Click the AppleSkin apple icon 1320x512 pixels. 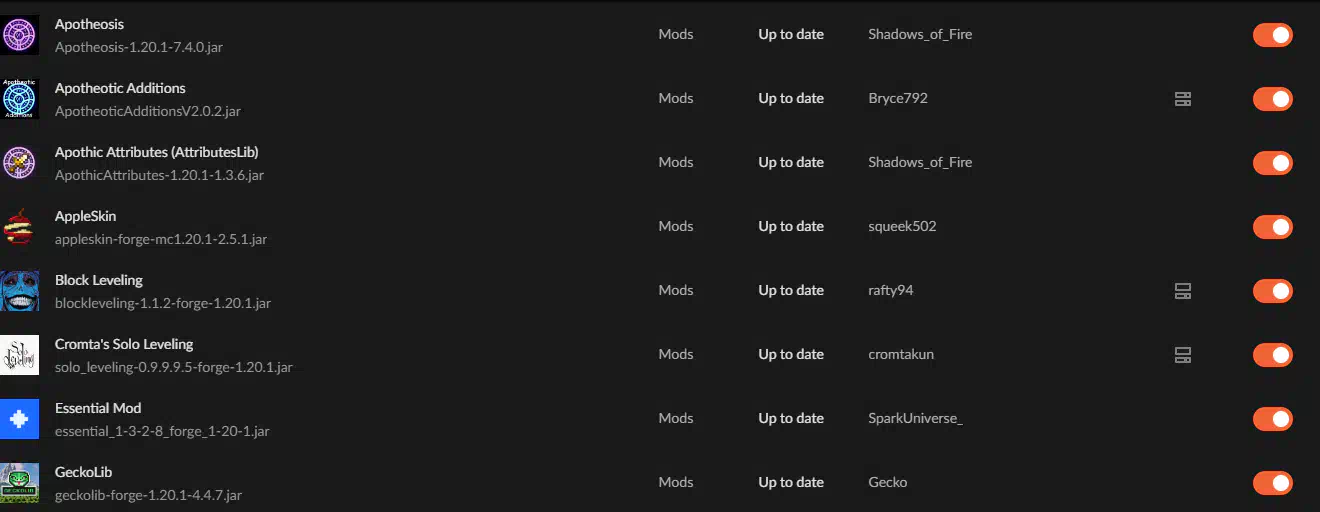point(19,227)
